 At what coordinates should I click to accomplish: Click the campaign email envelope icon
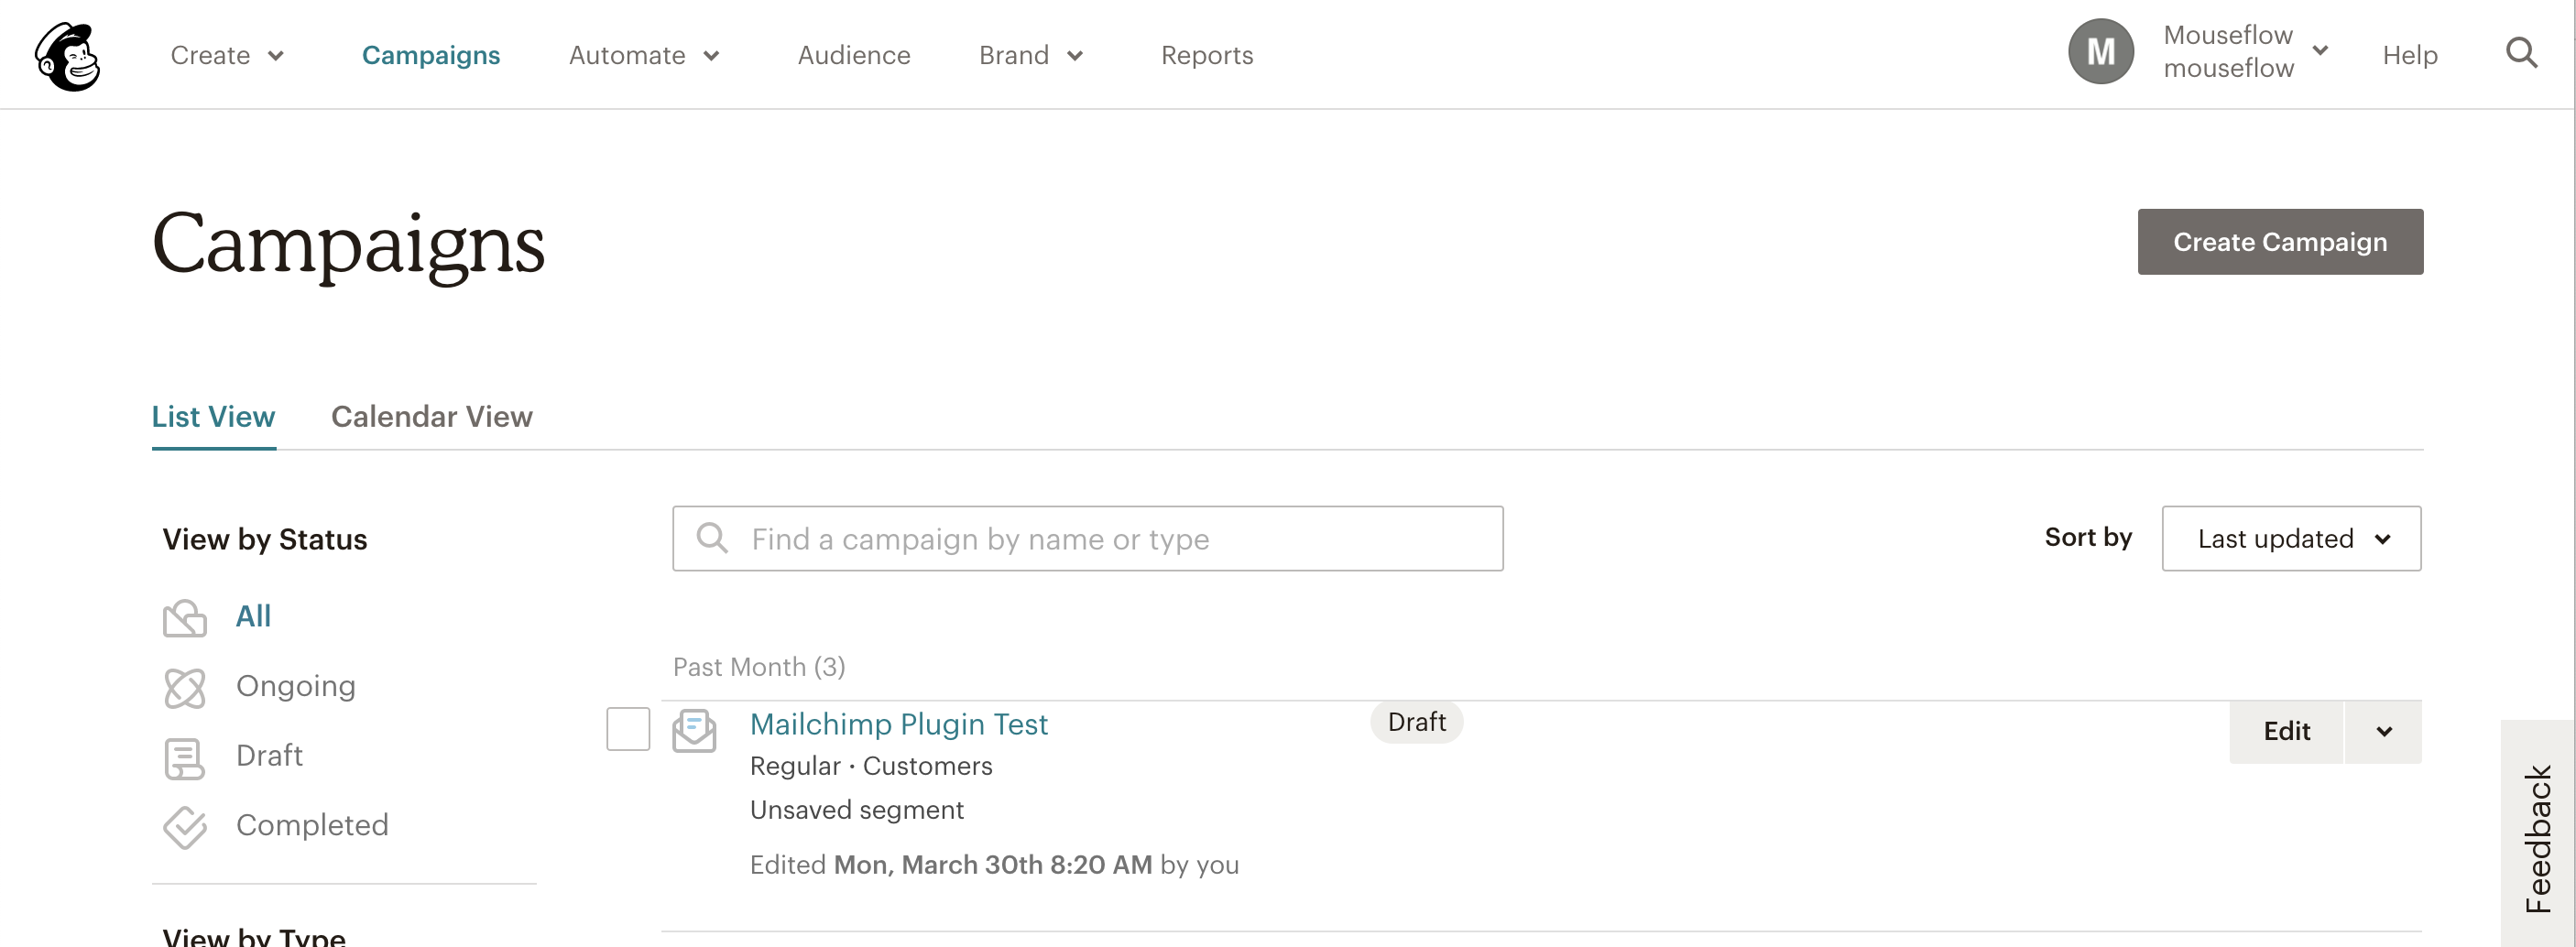coord(694,730)
